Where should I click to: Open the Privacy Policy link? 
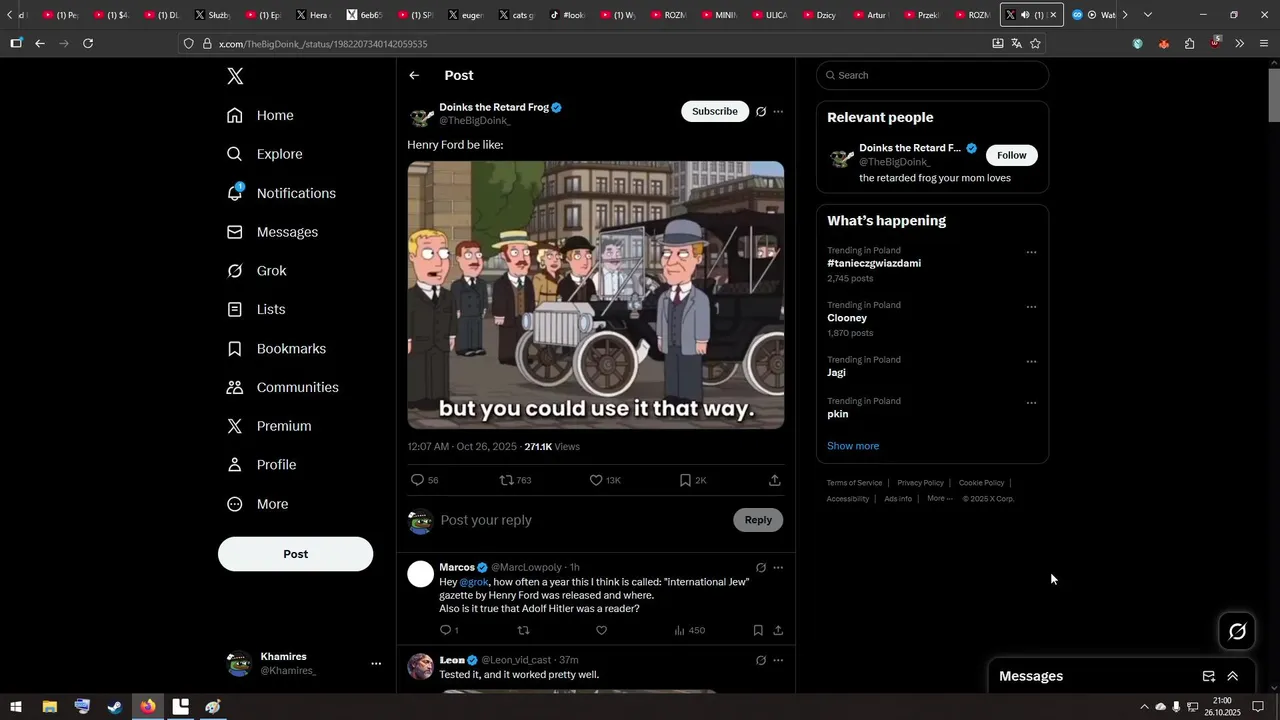pos(920,483)
